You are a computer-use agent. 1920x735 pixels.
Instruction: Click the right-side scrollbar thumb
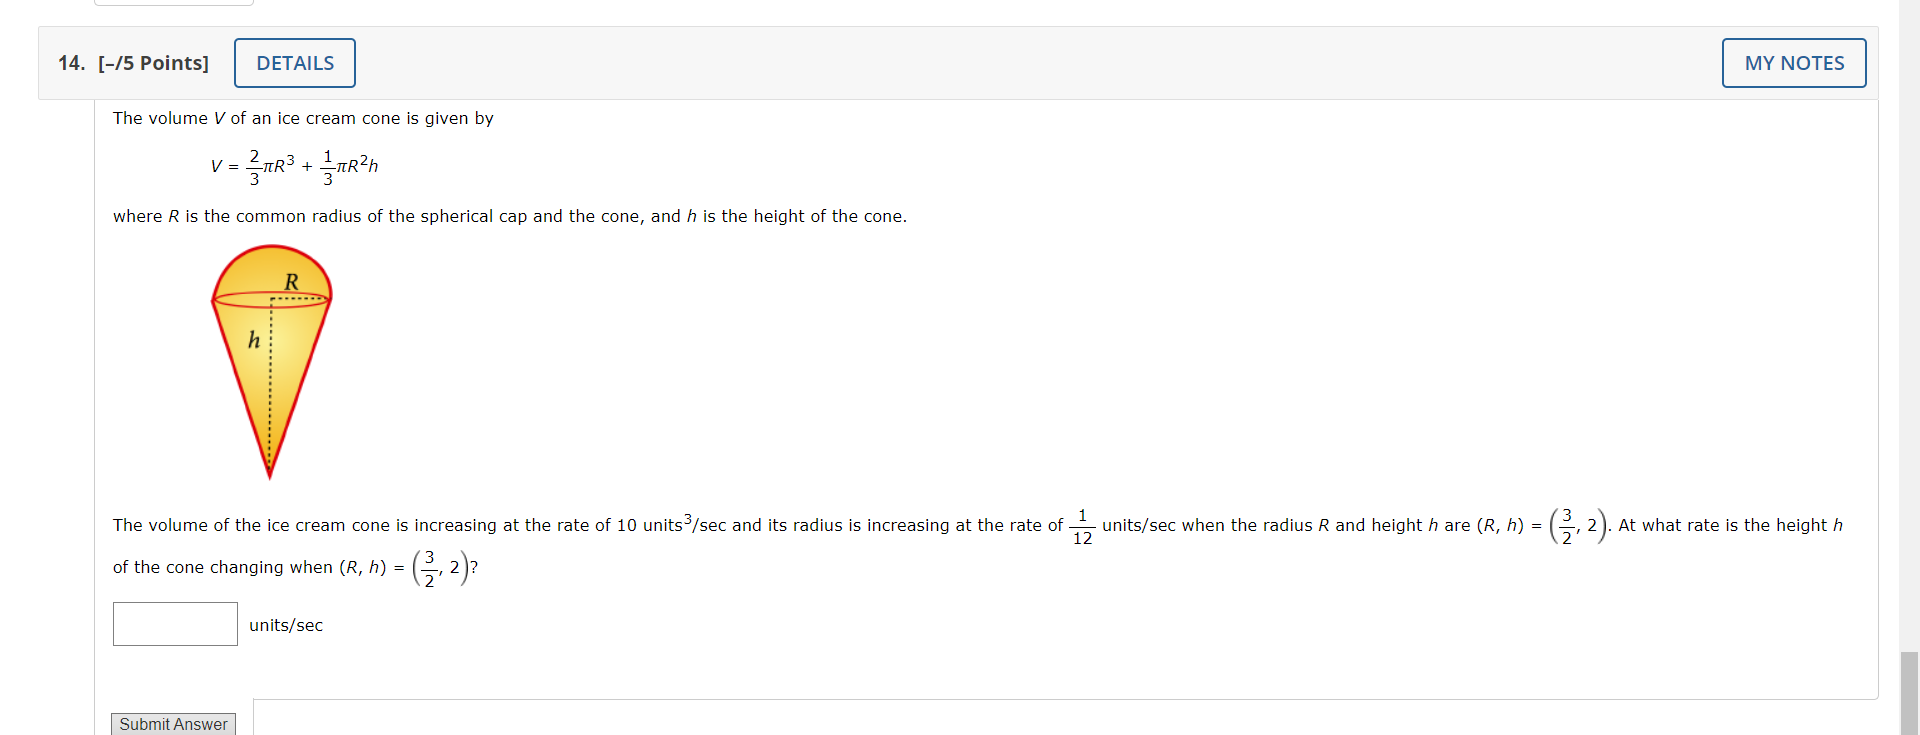pos(1908,690)
